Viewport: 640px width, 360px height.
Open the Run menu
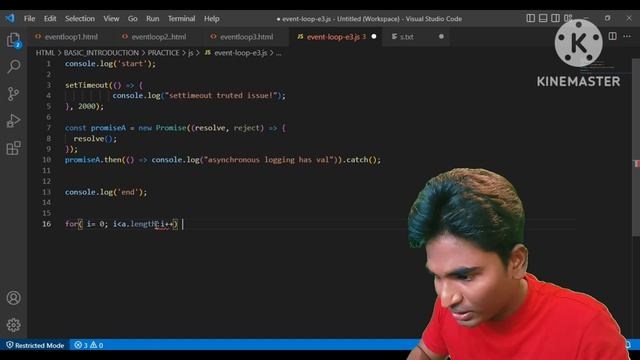tap(153, 19)
